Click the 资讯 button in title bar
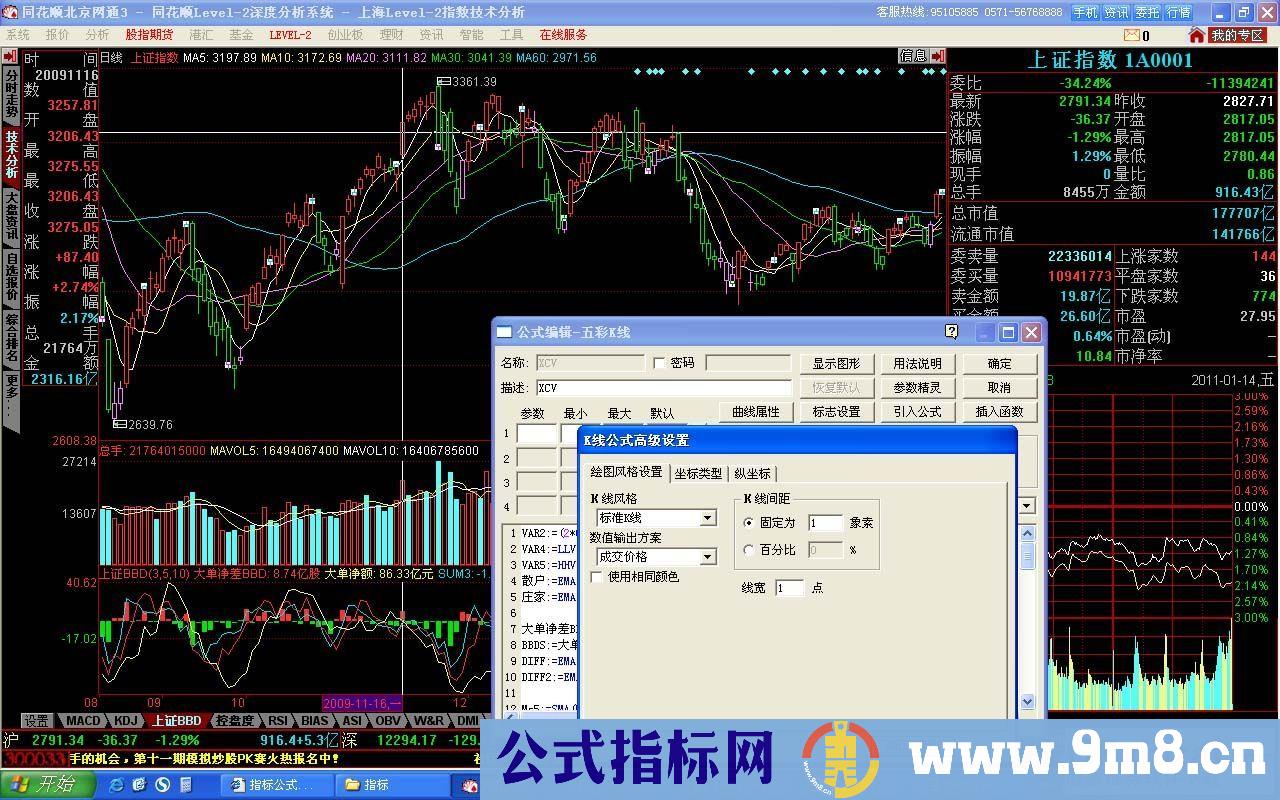This screenshot has width=1280, height=800. point(1116,12)
